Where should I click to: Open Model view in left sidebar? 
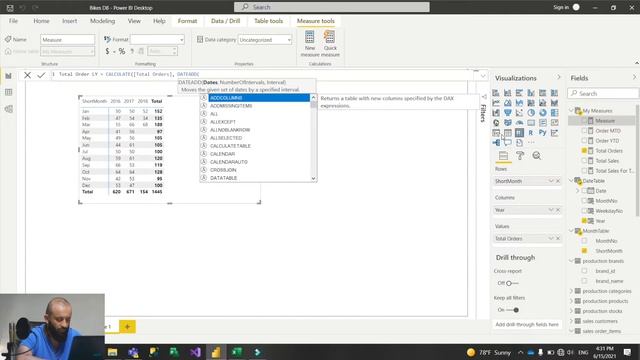click(9, 109)
